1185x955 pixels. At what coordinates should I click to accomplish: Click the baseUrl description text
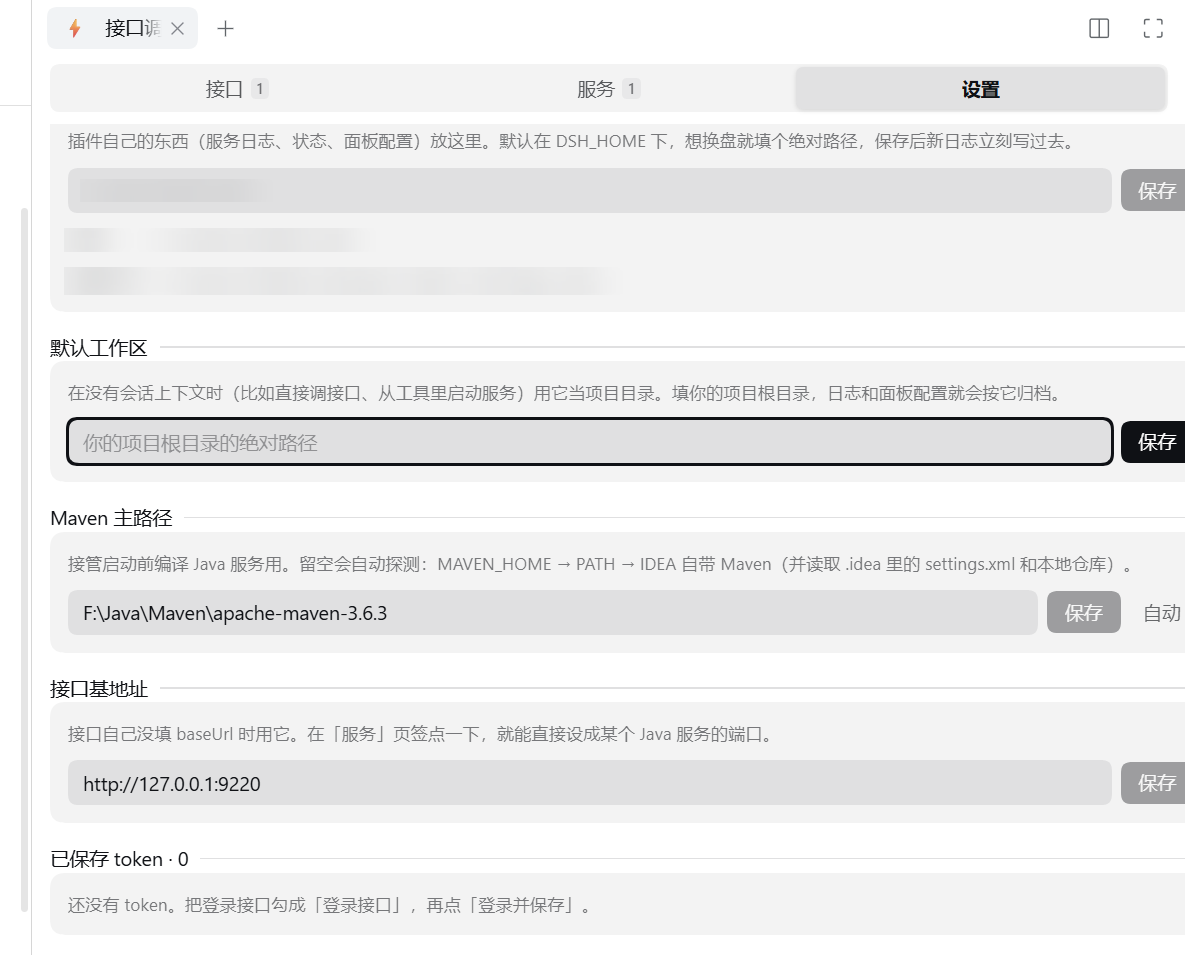[421, 734]
